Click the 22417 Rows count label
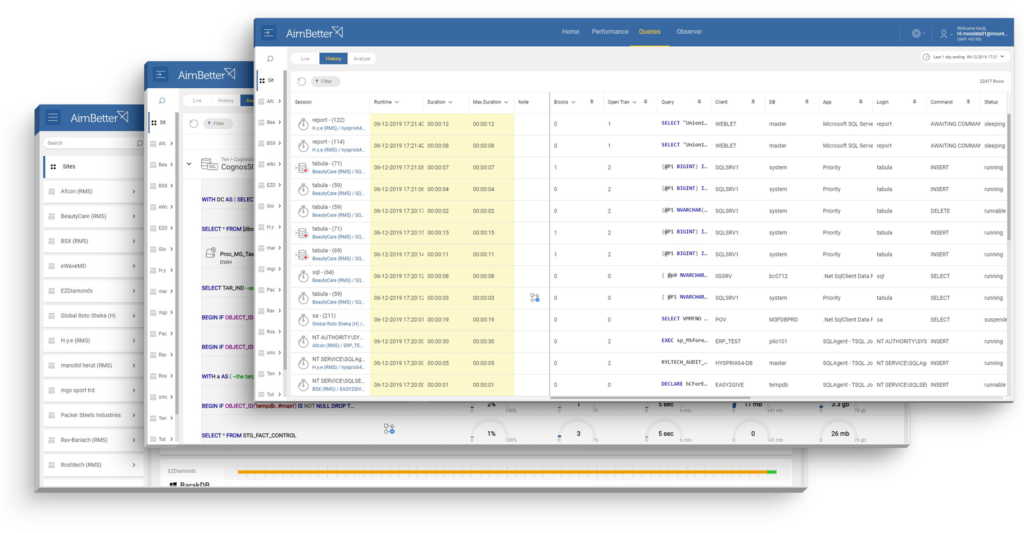 click(991, 82)
